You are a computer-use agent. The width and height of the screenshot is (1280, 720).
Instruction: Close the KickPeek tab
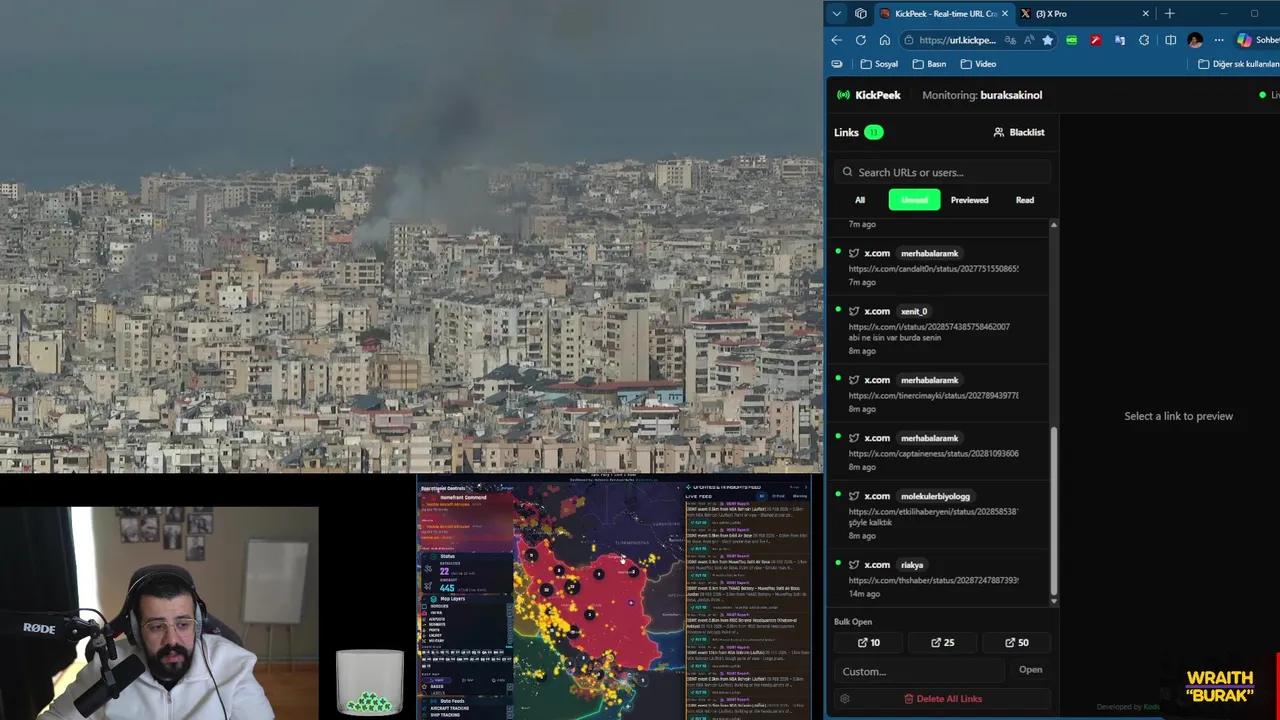click(x=1005, y=14)
